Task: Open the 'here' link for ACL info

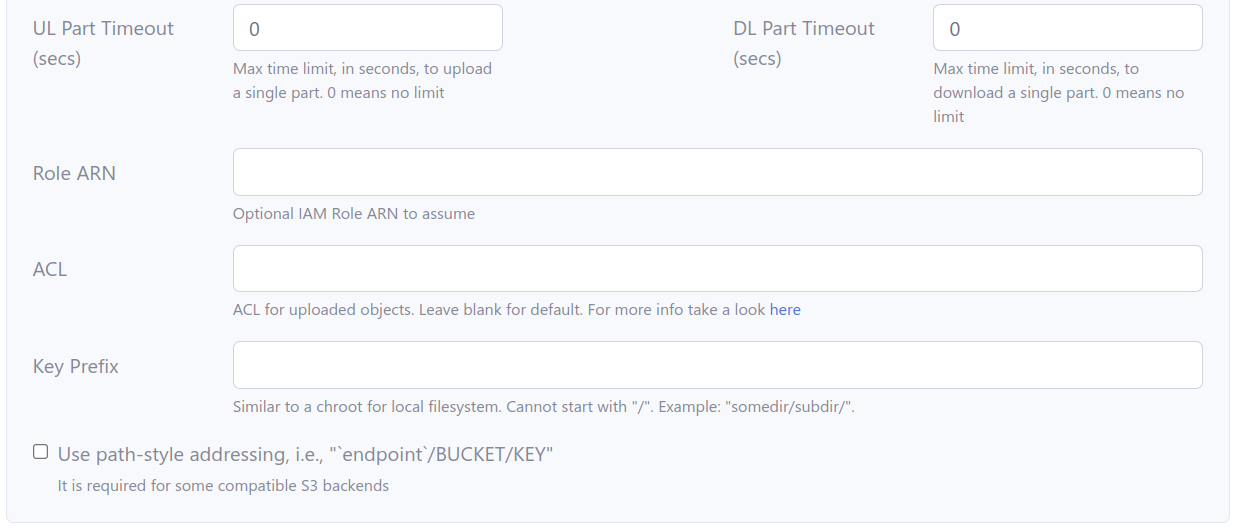Action: (x=785, y=310)
